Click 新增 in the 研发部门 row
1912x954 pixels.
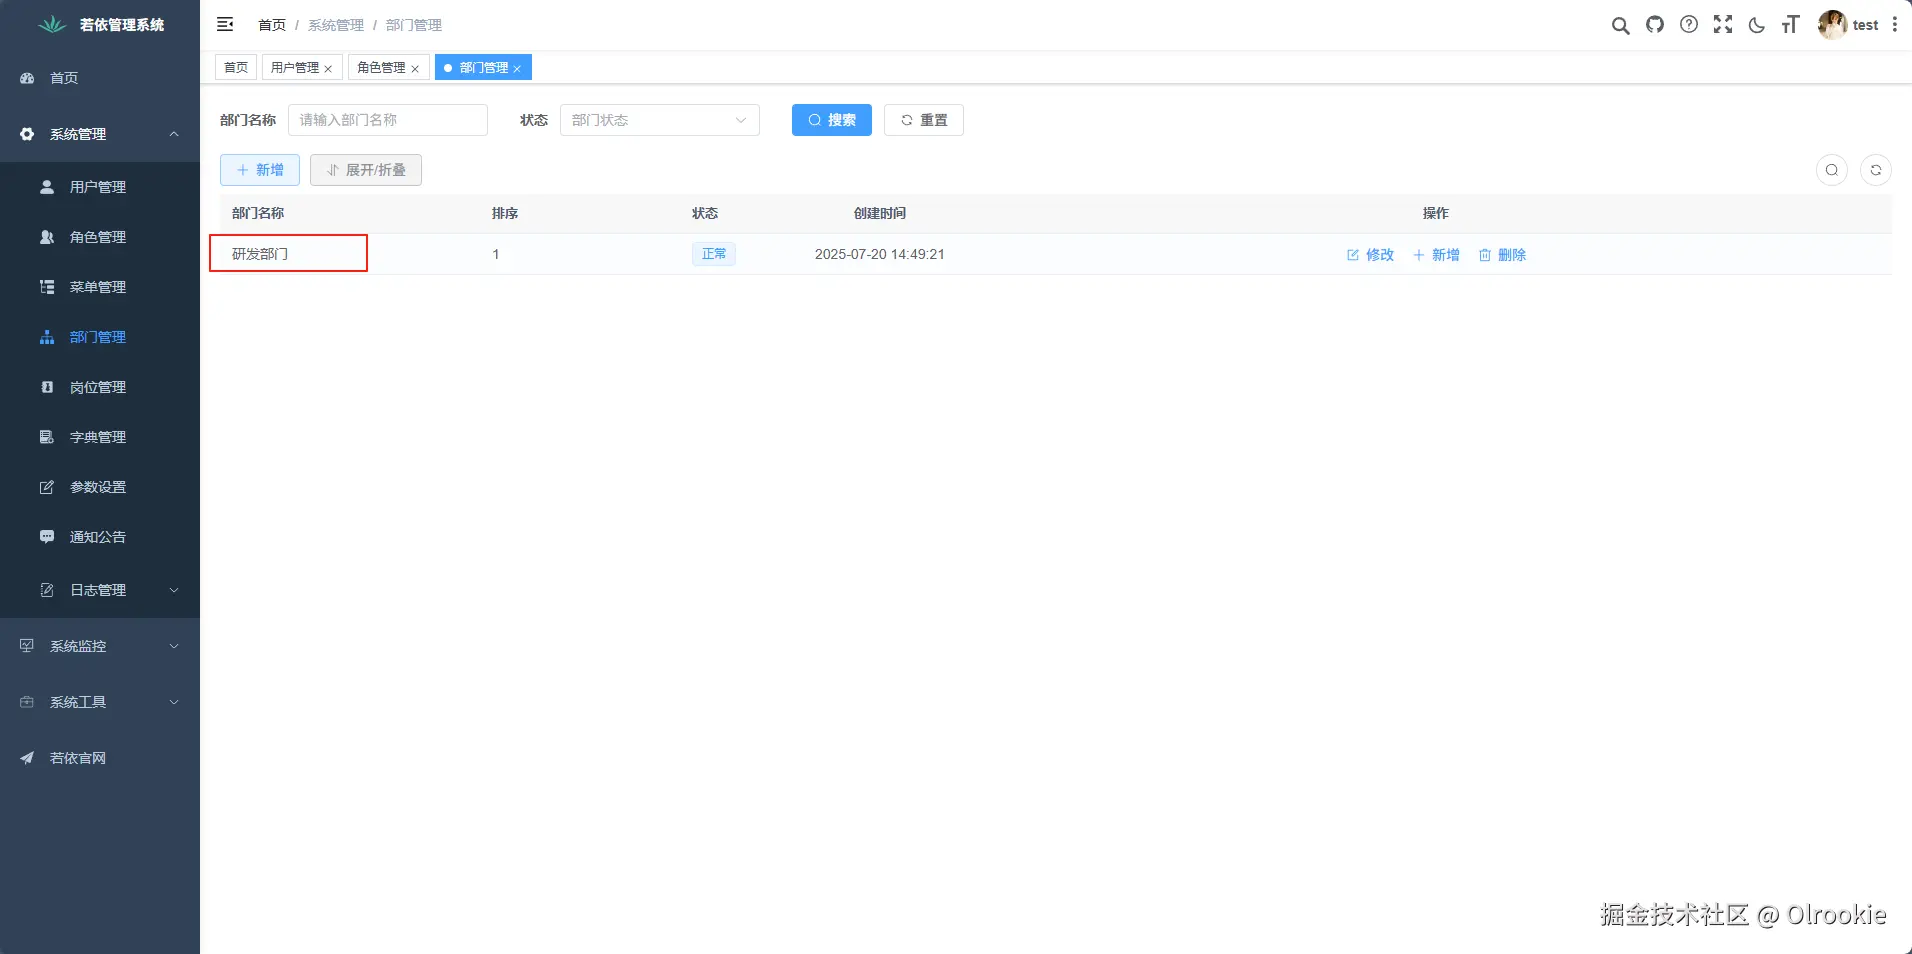point(1436,255)
